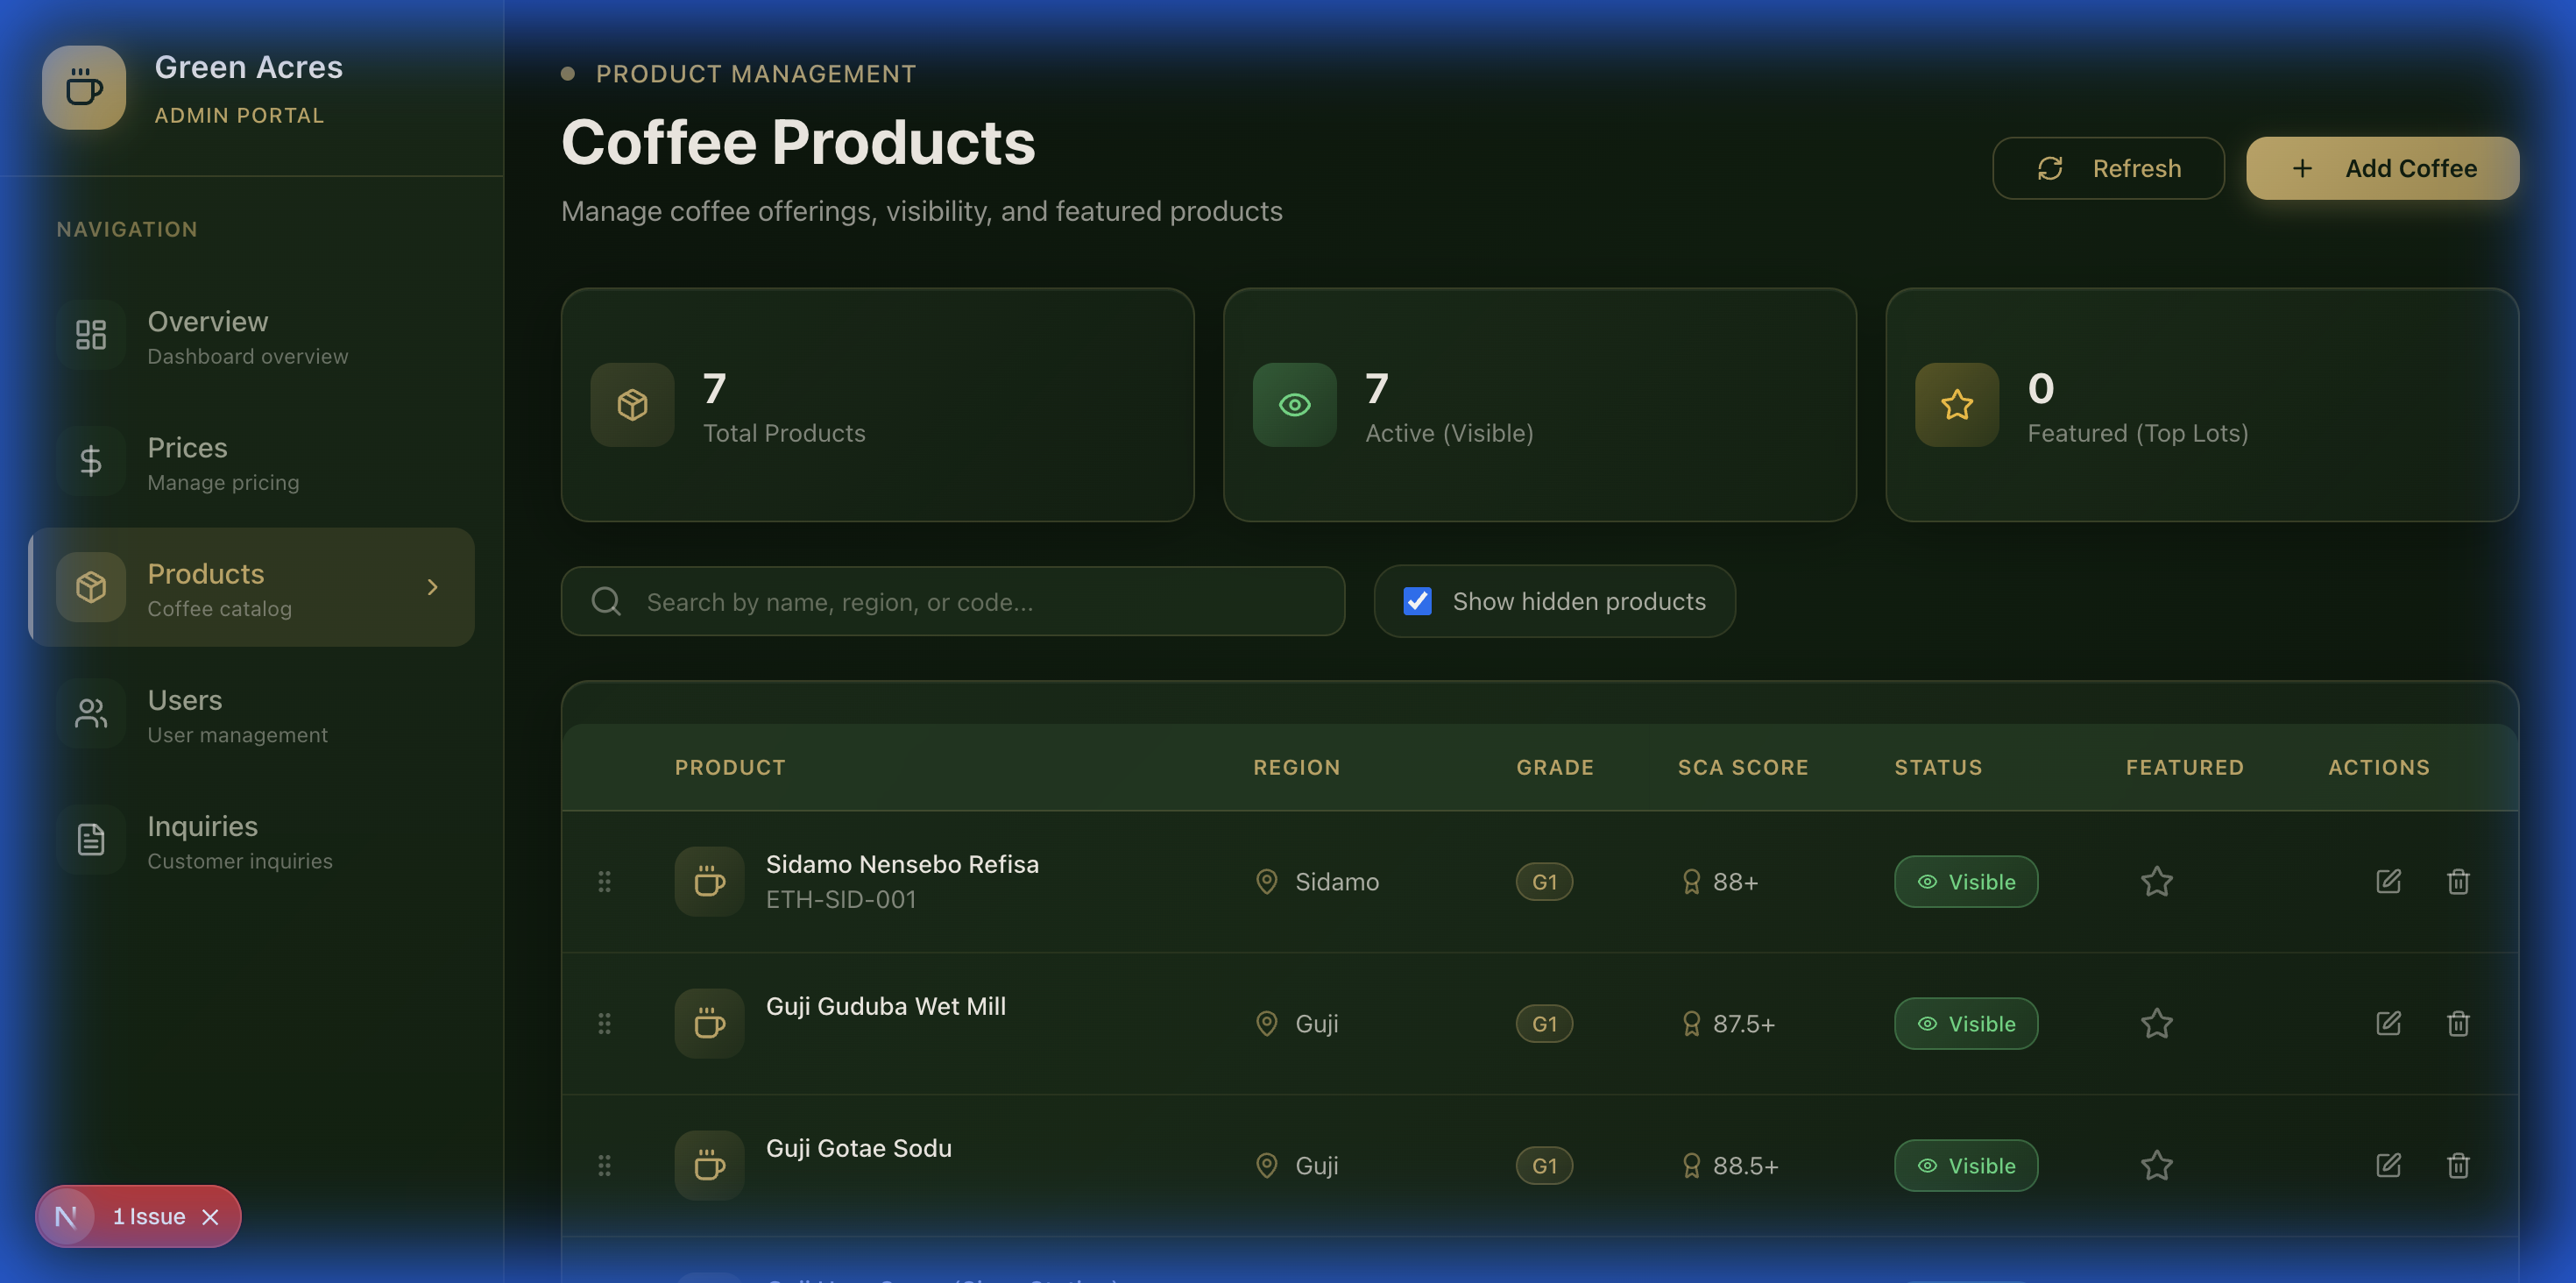Click the Users management icon in sidebar
Screen dimensions: 2576x1283
(x=90, y=713)
